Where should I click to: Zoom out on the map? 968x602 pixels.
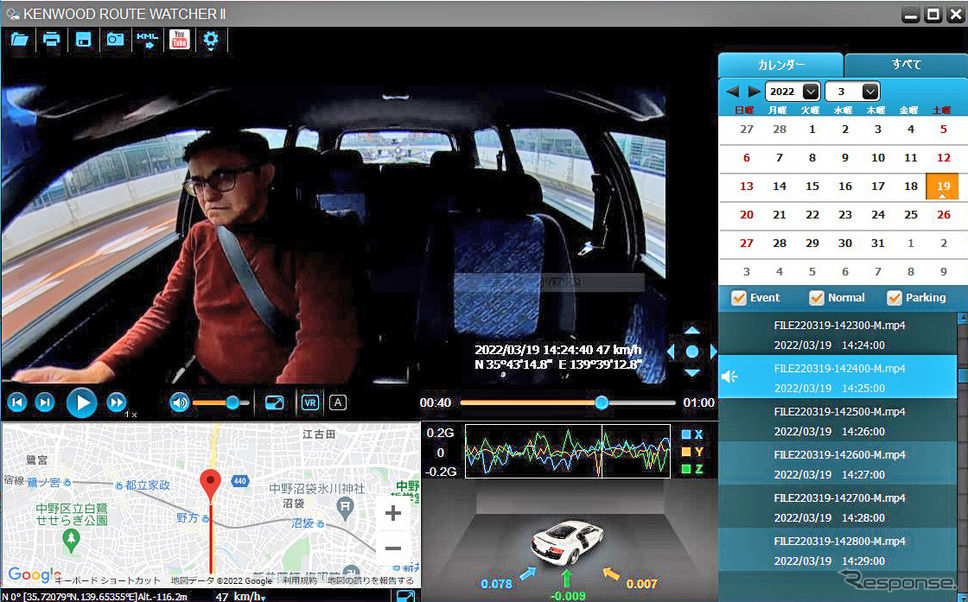(x=393, y=548)
